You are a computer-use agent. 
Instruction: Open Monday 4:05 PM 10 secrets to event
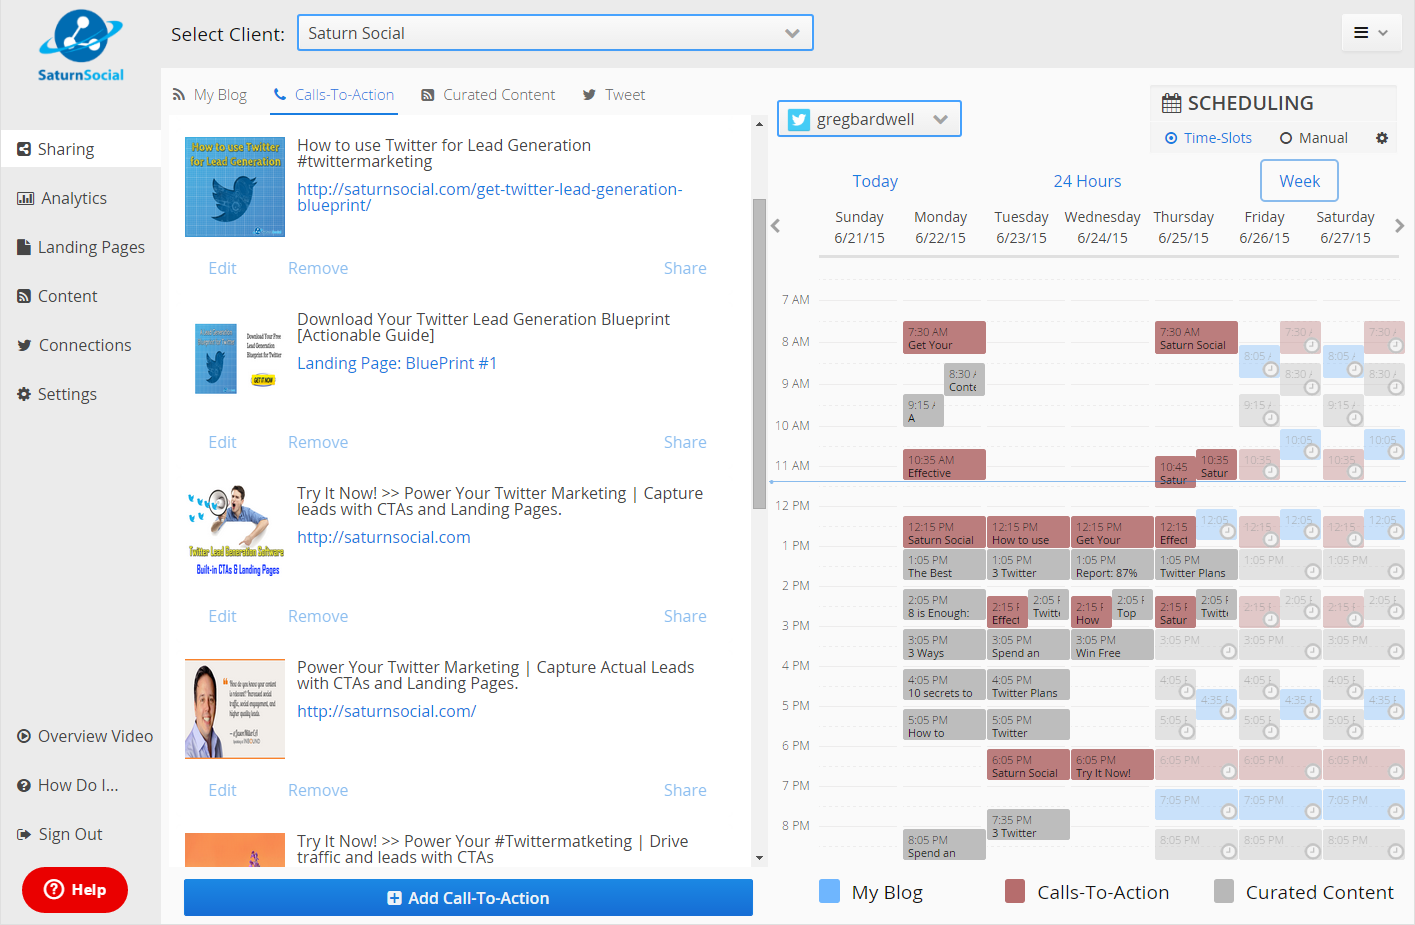944,685
